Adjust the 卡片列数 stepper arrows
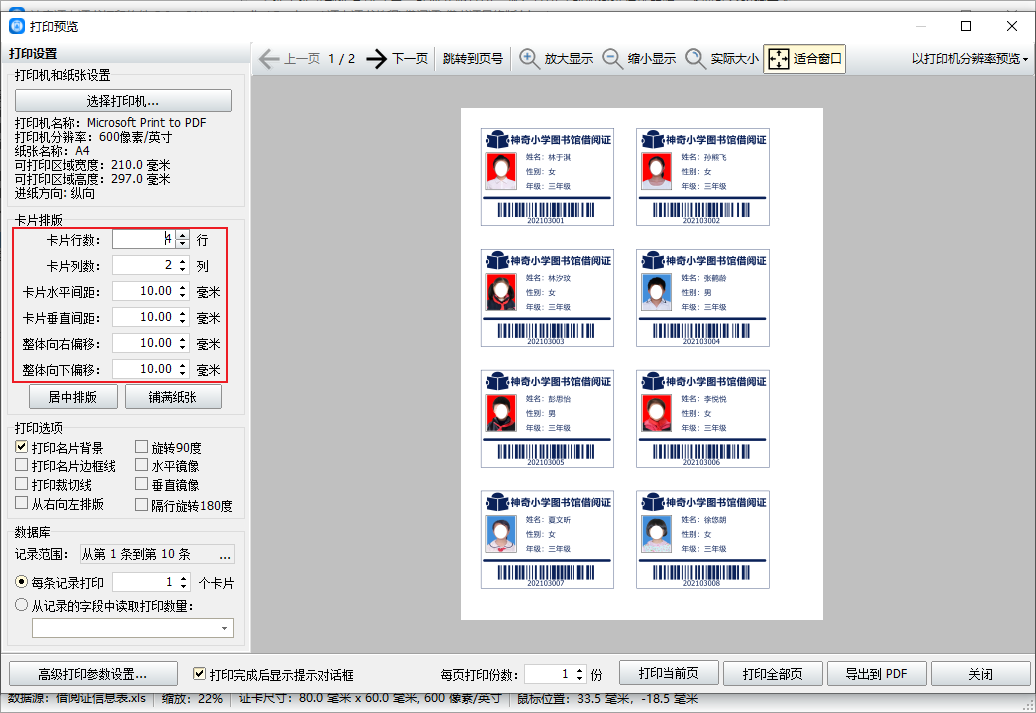 183,265
